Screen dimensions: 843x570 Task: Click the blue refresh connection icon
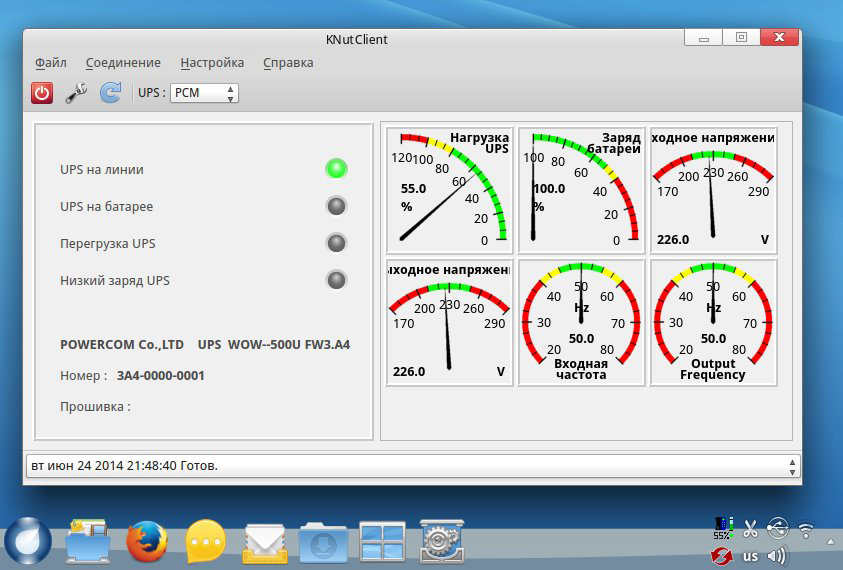(110, 93)
